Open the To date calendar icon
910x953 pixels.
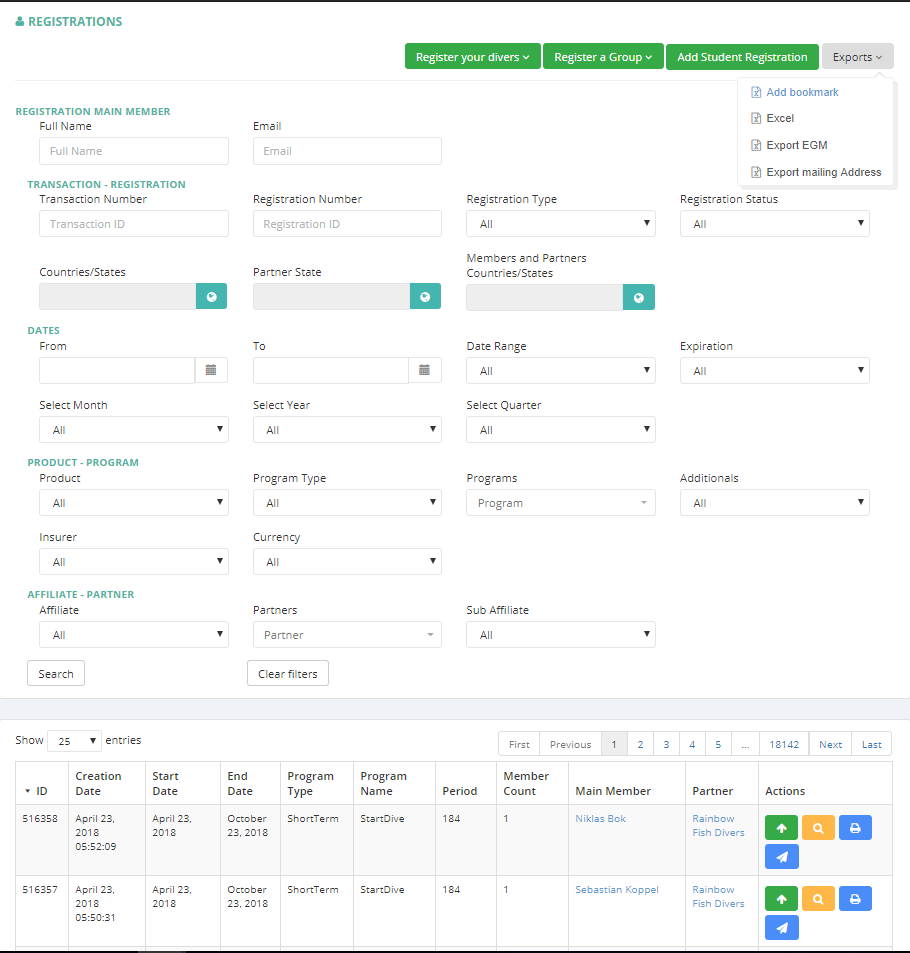tap(424, 370)
